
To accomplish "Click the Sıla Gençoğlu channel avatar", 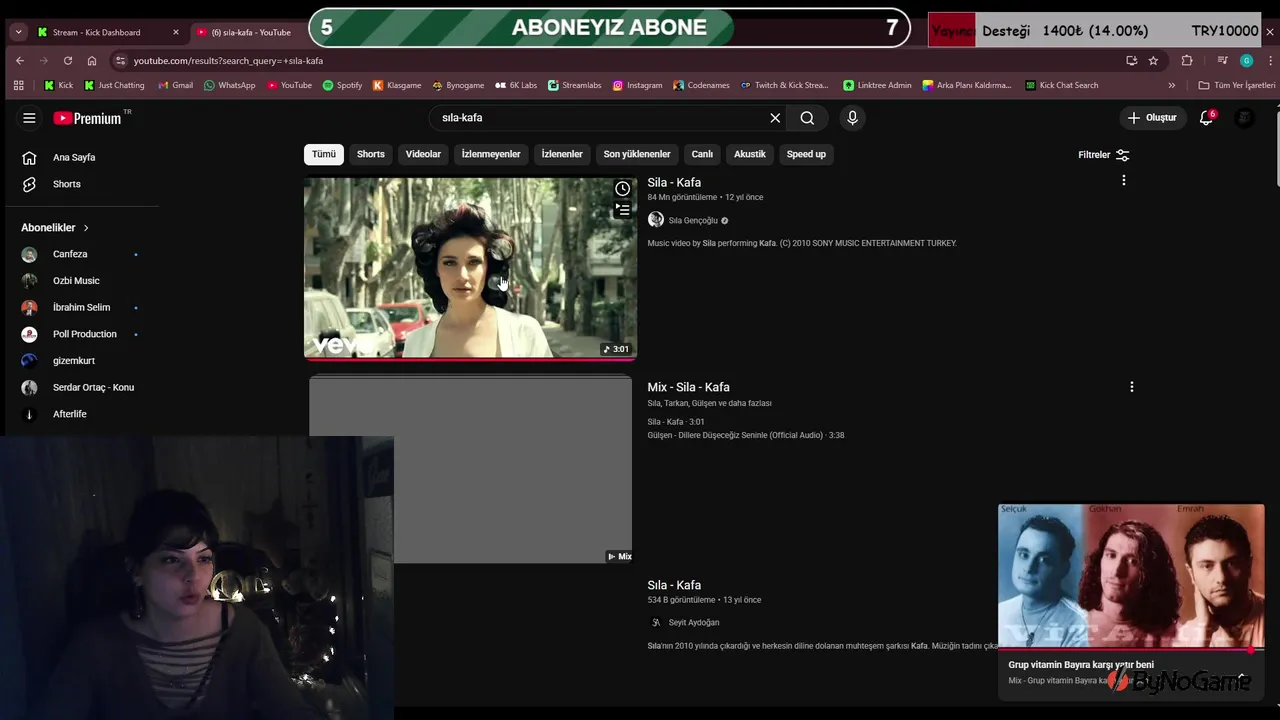I will pos(656,220).
